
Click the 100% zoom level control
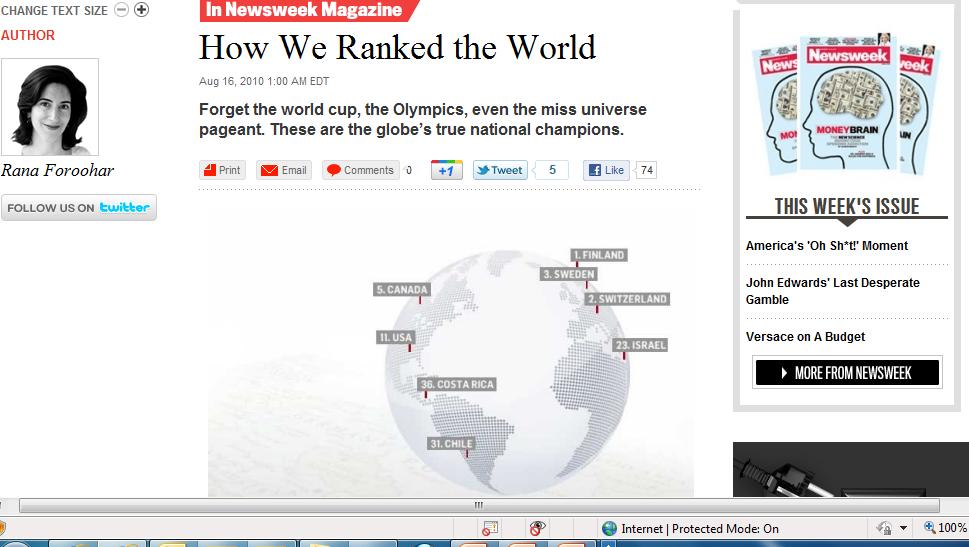click(x=946, y=528)
